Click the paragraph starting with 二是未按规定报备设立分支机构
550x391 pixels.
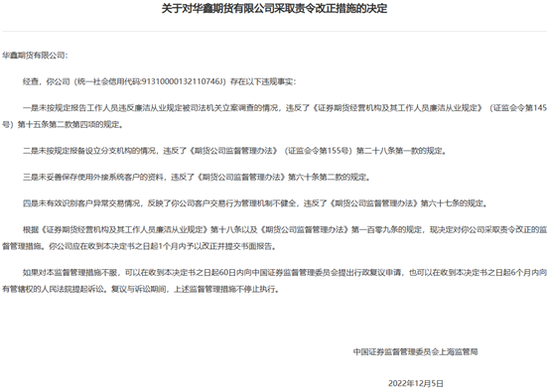[x=234, y=151]
